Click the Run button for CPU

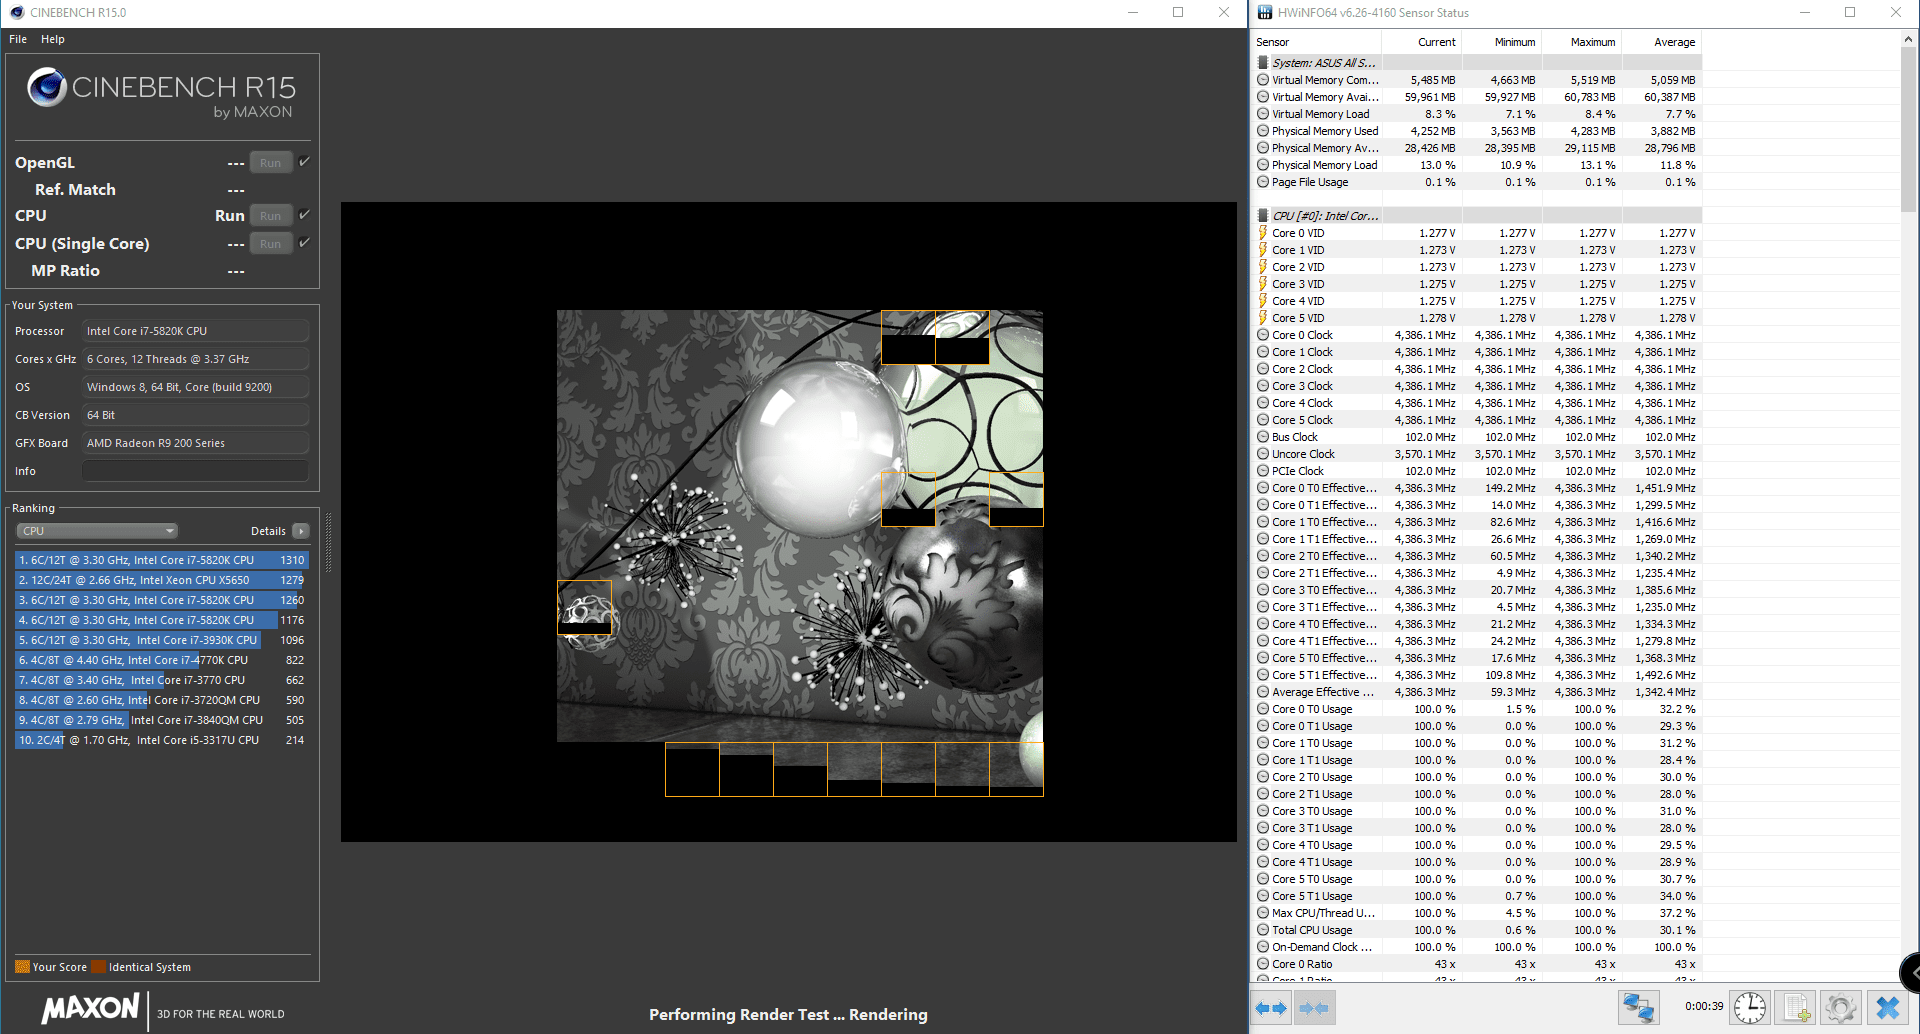coord(271,216)
